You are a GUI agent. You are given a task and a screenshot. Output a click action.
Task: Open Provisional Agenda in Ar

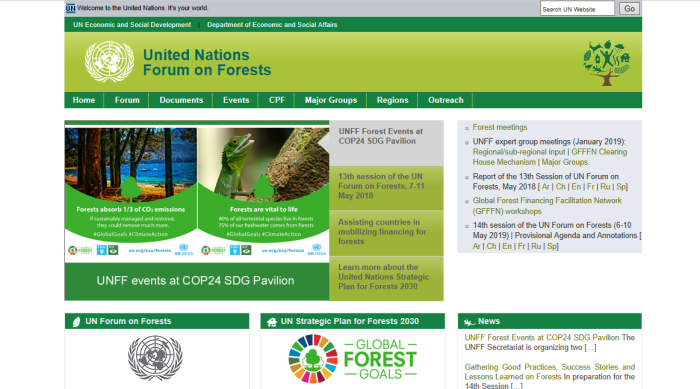[476, 246]
